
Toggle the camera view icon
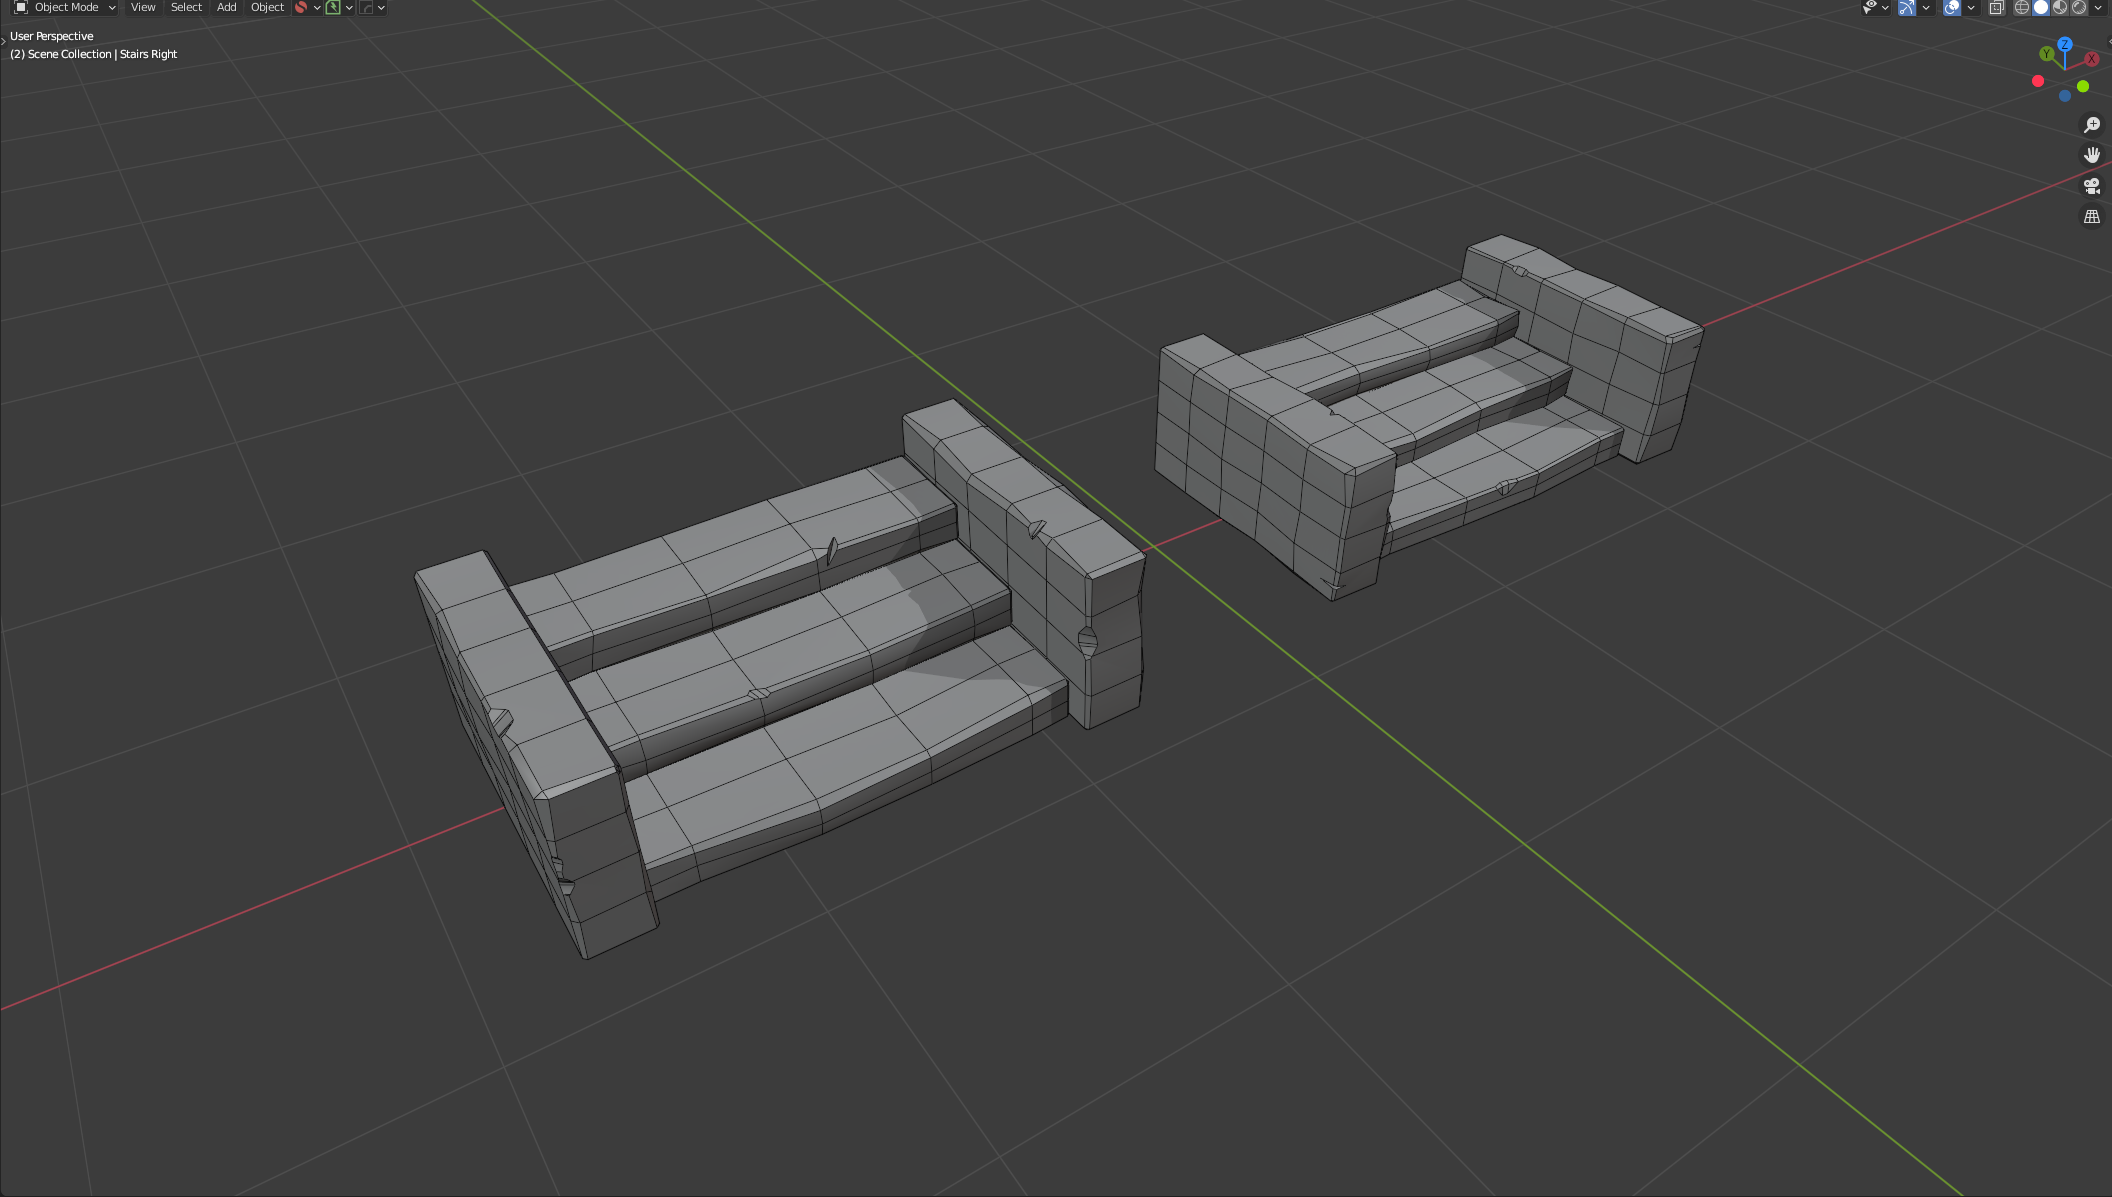[x=2091, y=186]
